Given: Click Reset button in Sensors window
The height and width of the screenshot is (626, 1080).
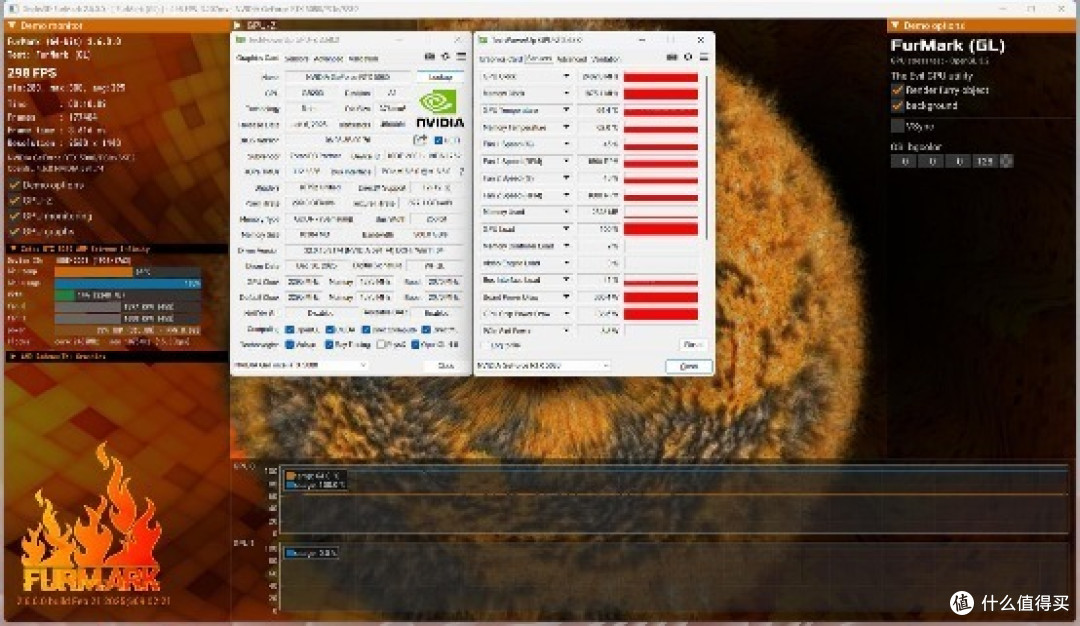Looking at the screenshot, I should coord(692,344).
